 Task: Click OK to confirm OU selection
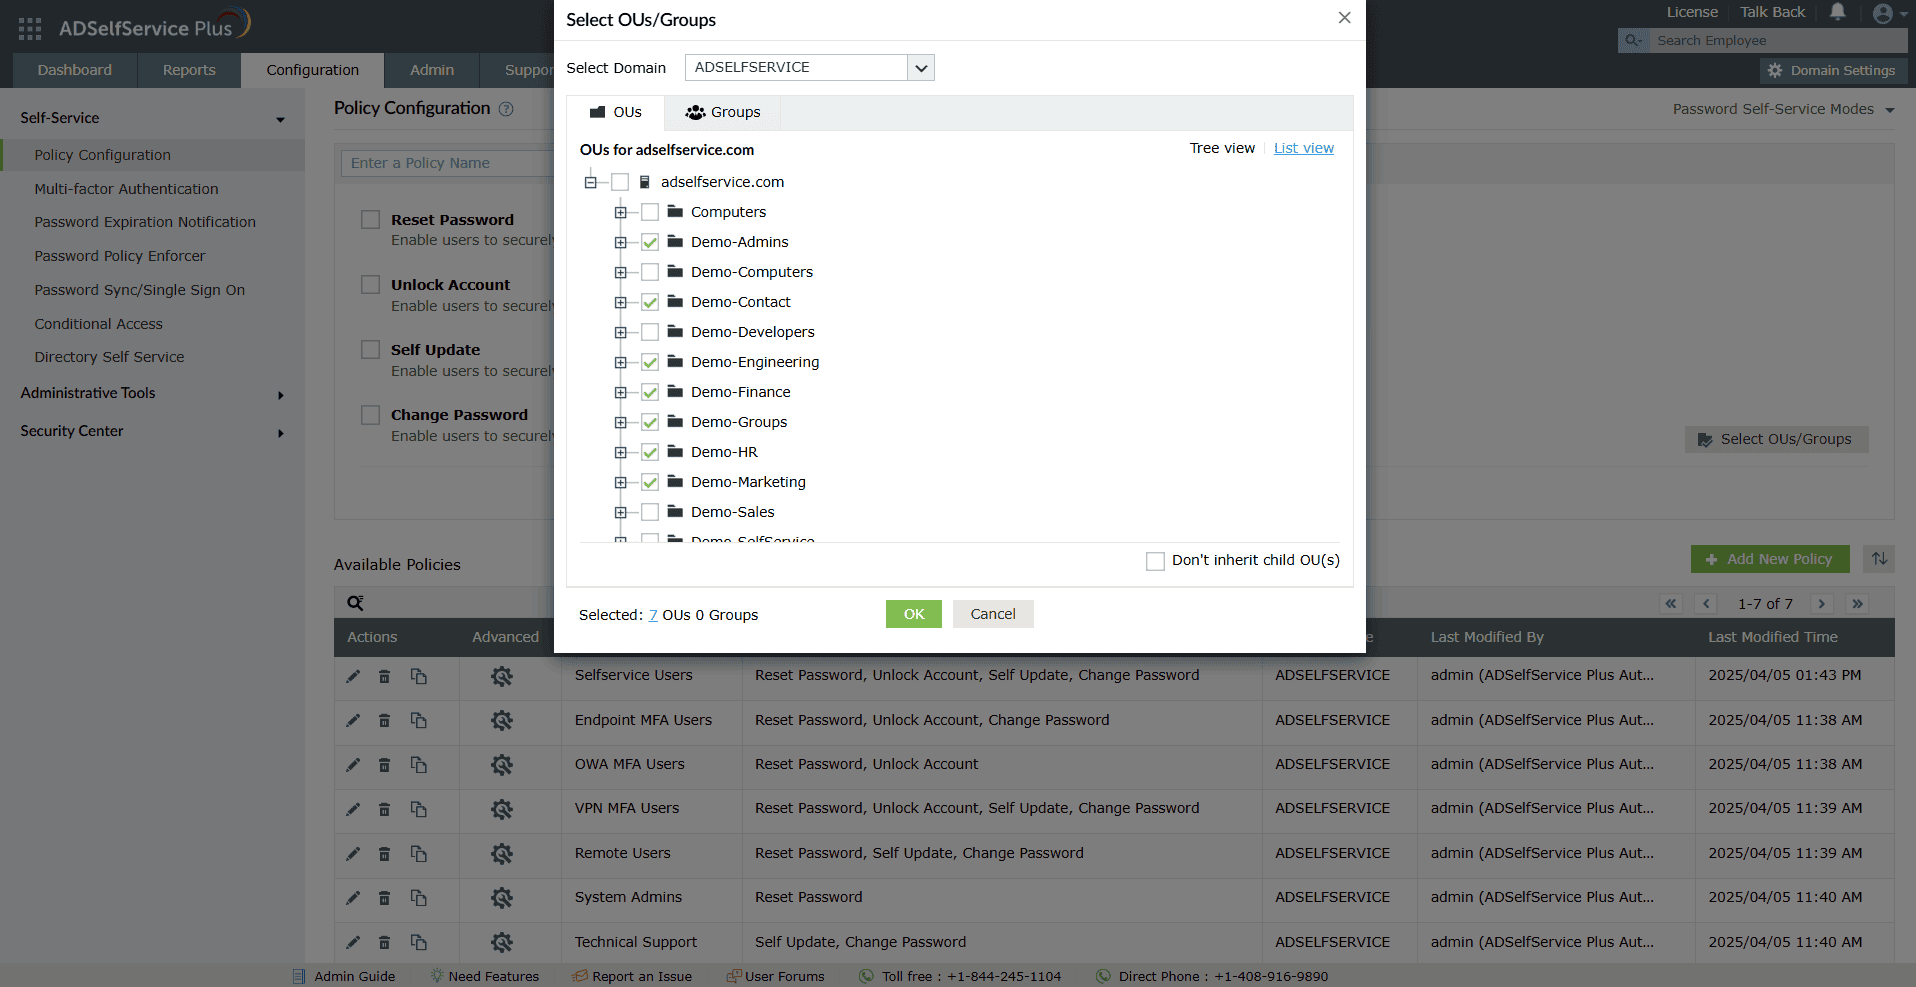pos(914,614)
